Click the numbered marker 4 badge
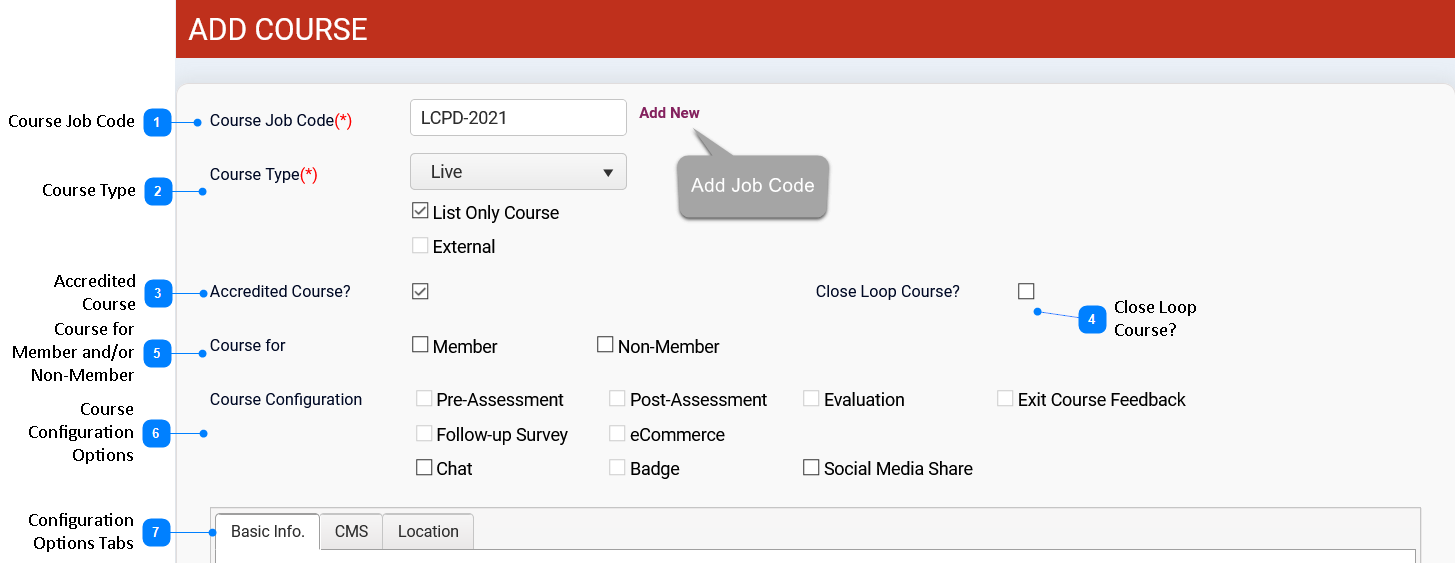The height and width of the screenshot is (563, 1455). [1091, 319]
